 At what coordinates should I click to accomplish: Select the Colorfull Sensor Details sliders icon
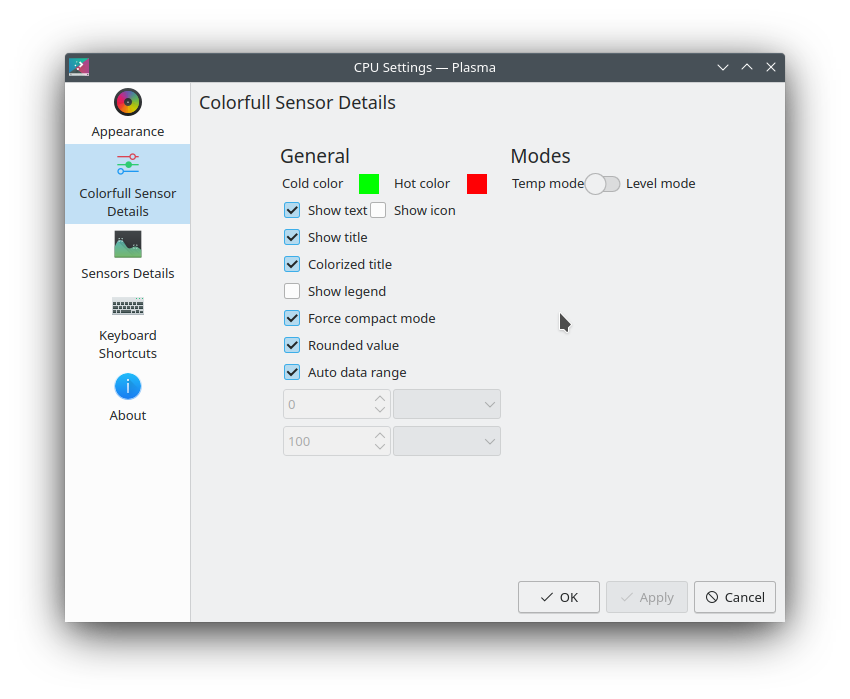coord(127,164)
